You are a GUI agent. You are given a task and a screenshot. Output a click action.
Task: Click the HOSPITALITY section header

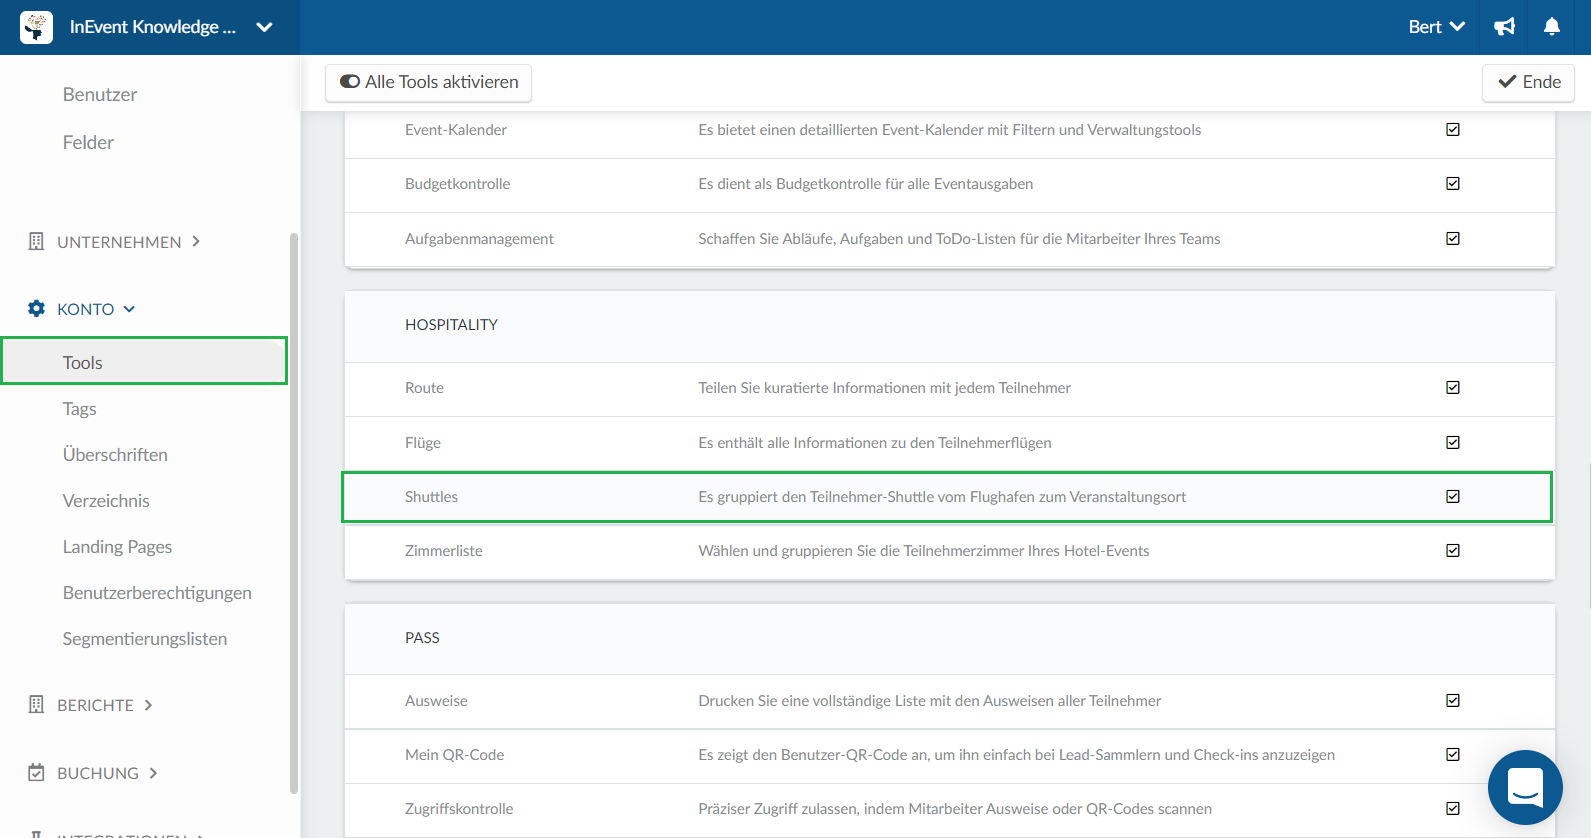(451, 324)
